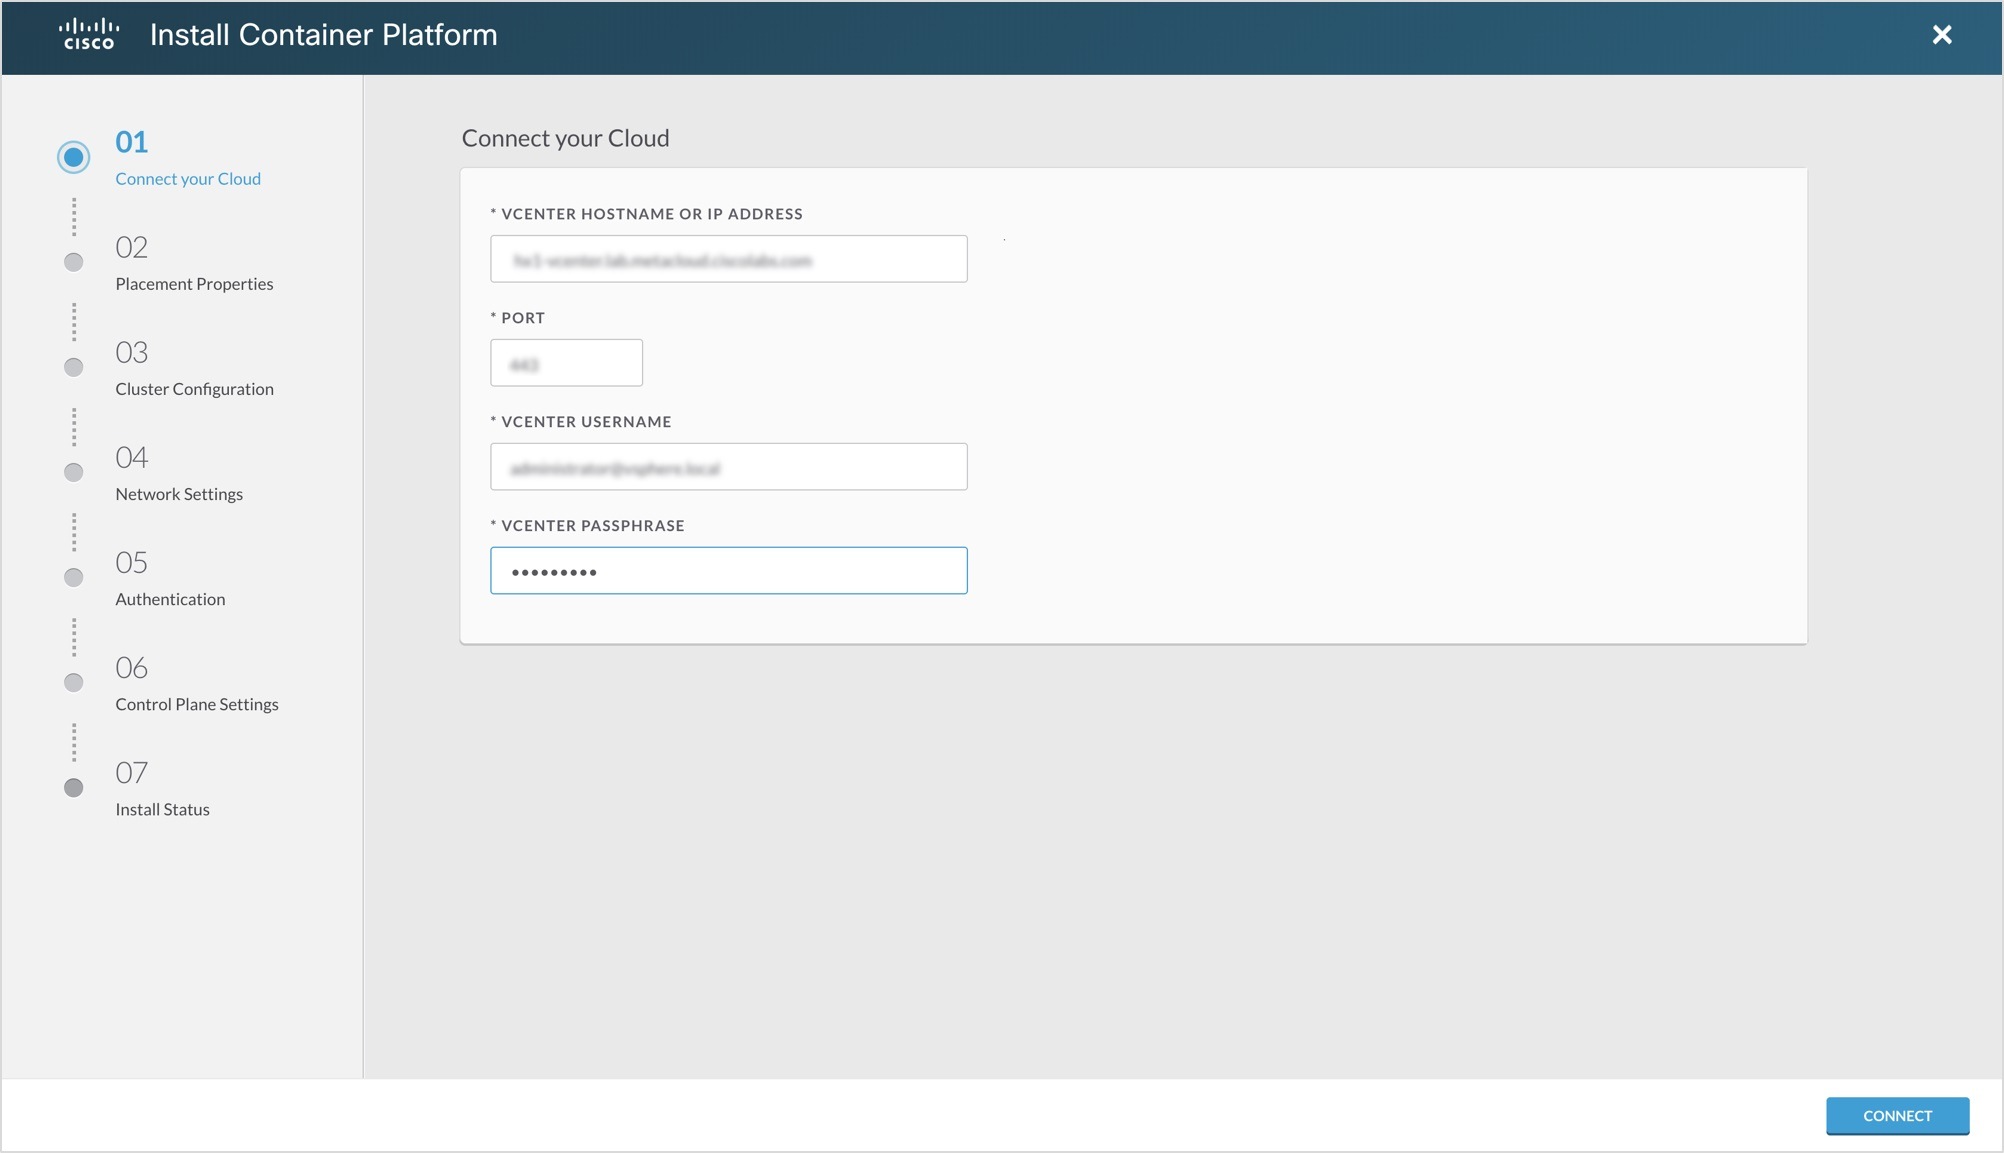Screen dimensions: 2004x1153
Task: Select step 02 circle indicator
Action: tap(73, 262)
